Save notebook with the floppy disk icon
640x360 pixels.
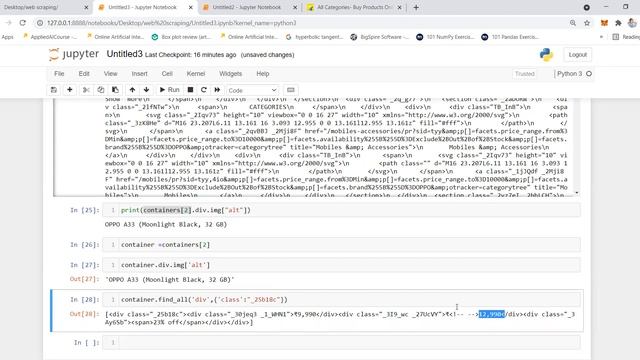coord(54,90)
